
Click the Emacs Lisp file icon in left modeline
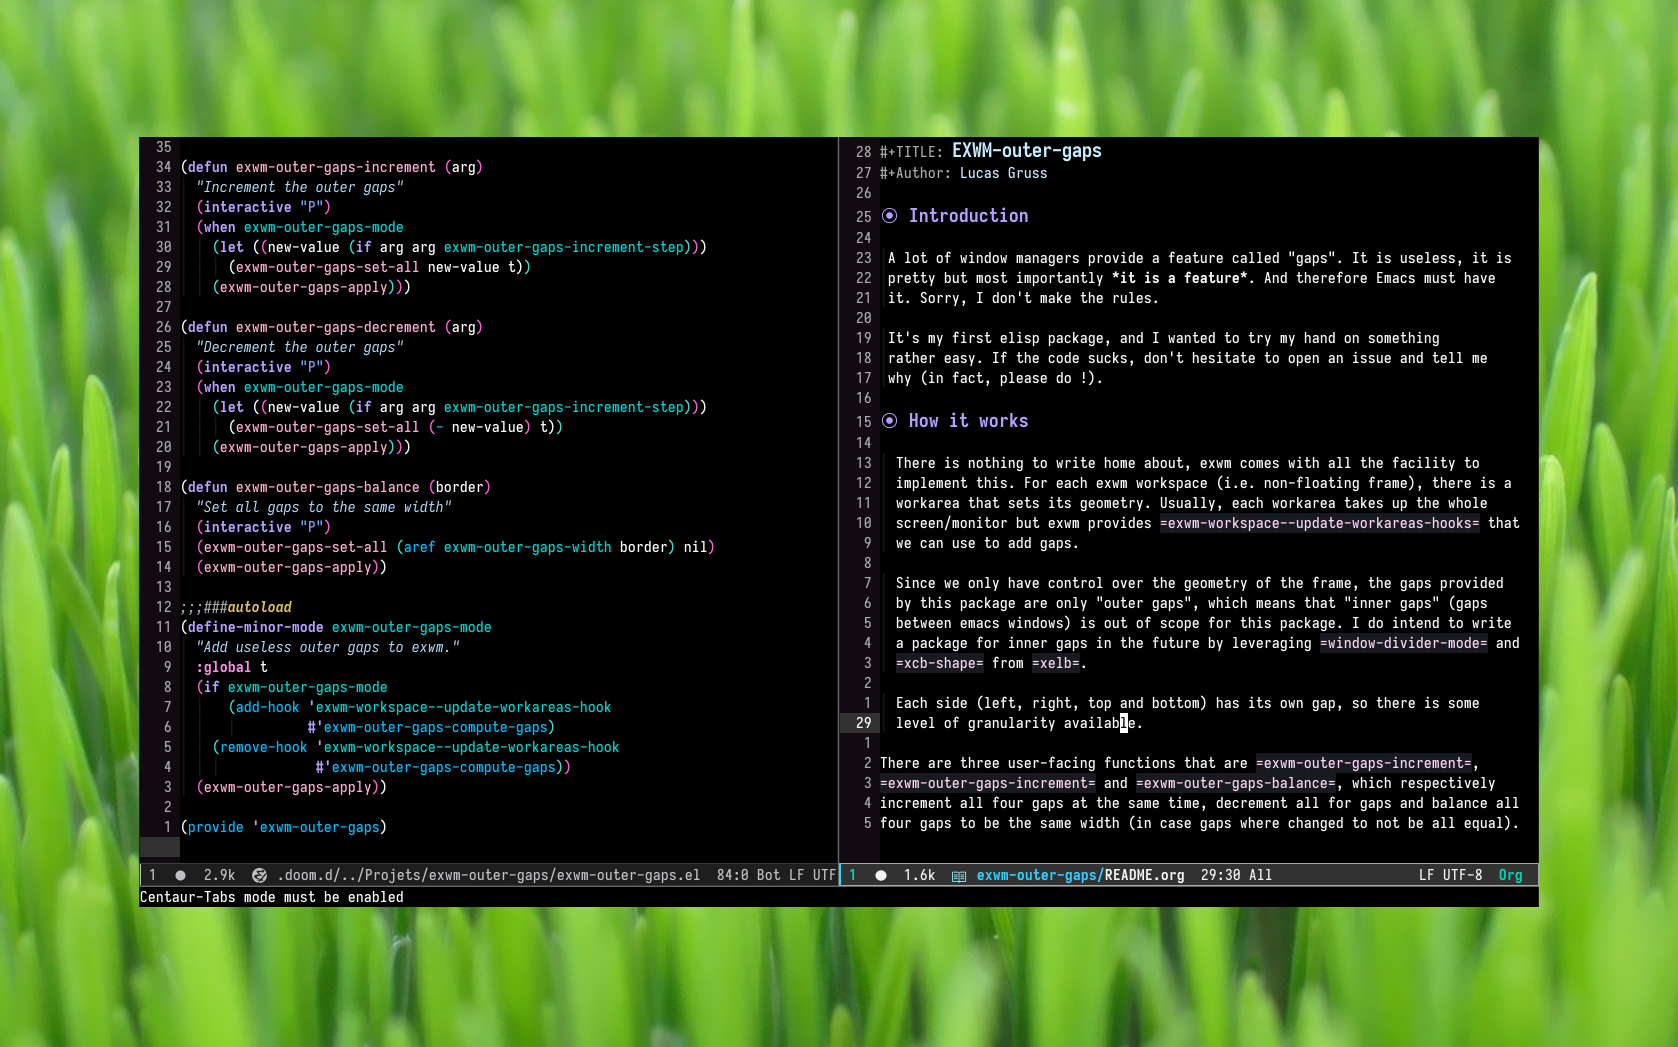coord(259,875)
